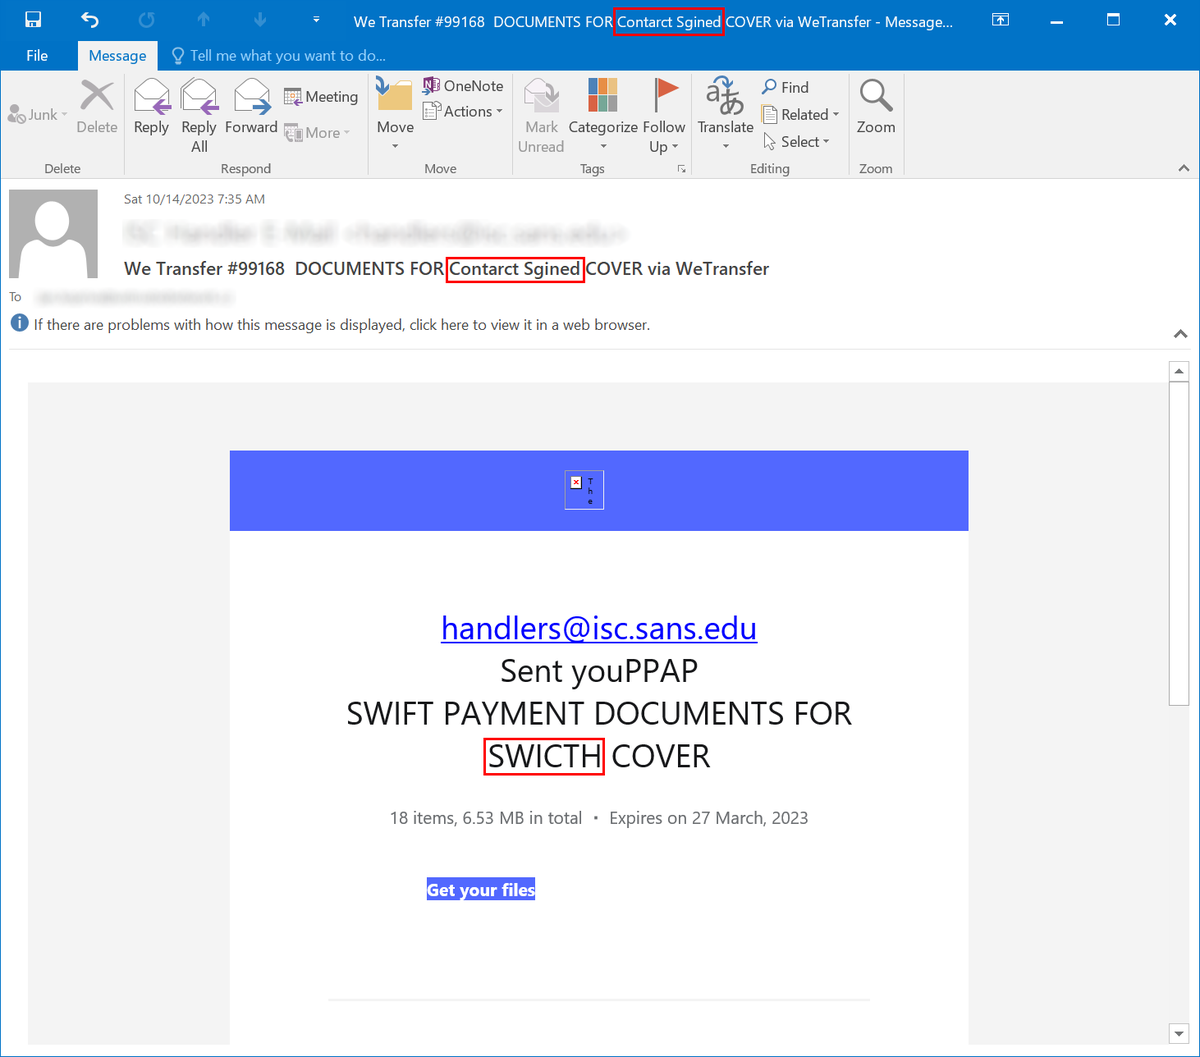Screen dimensions: 1200x1057
Task: Reply to the sender
Action: [x=151, y=107]
